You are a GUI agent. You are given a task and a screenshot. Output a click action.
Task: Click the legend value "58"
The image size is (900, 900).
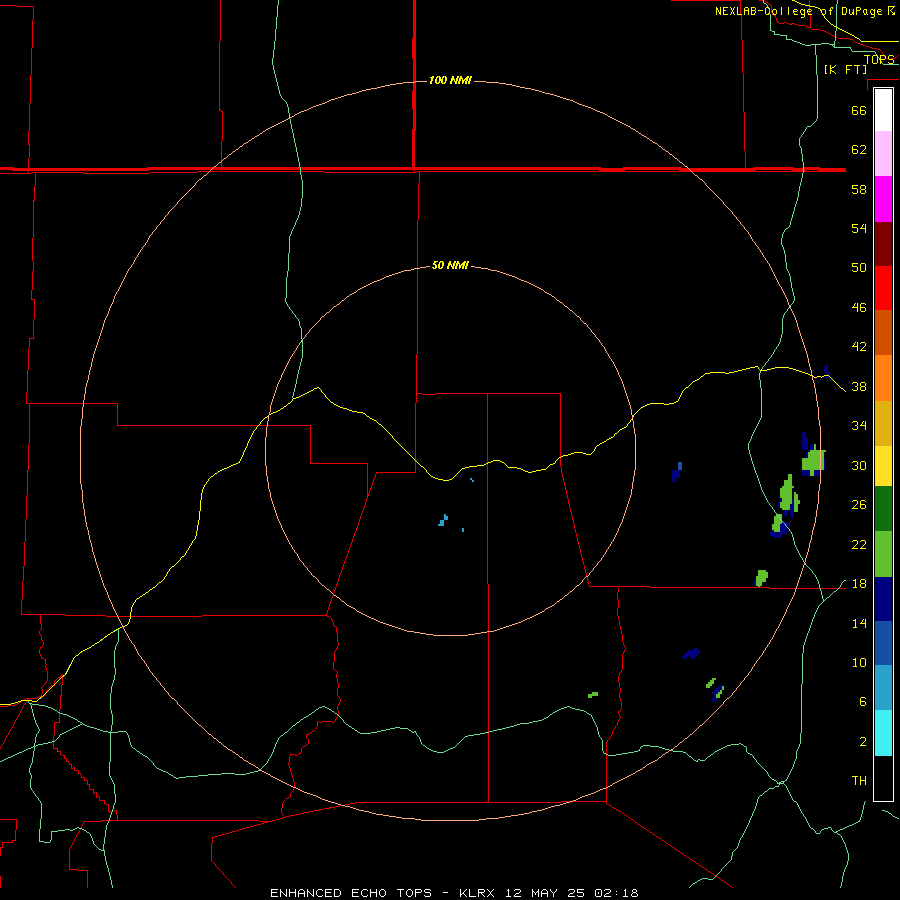859,189
